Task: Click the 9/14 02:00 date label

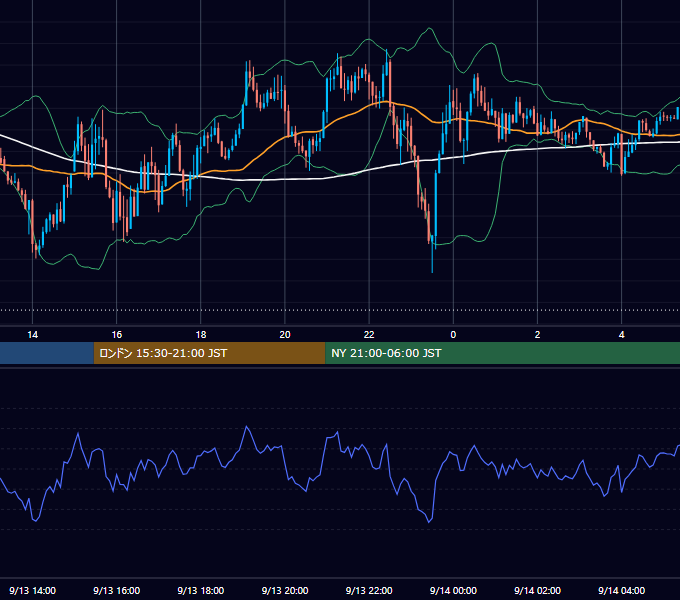Action: click(x=537, y=590)
